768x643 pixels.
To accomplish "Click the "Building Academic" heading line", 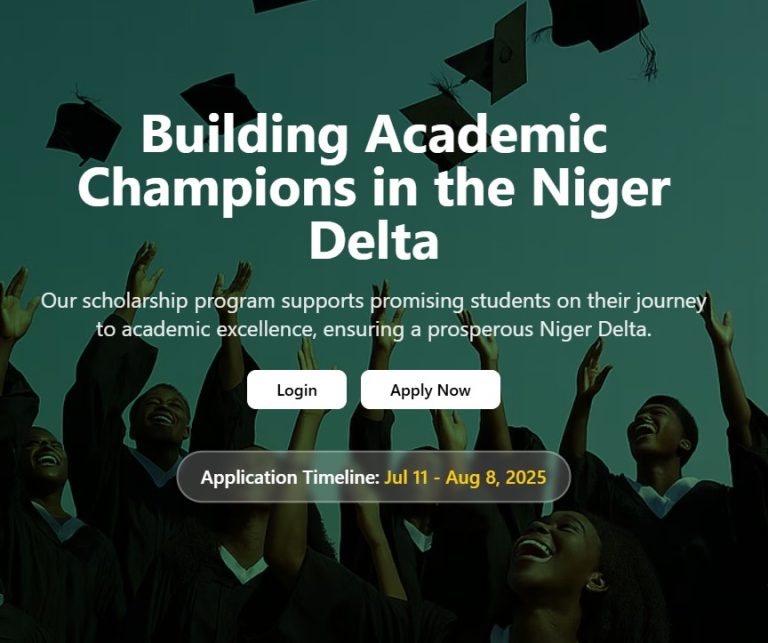I will pos(374,134).
